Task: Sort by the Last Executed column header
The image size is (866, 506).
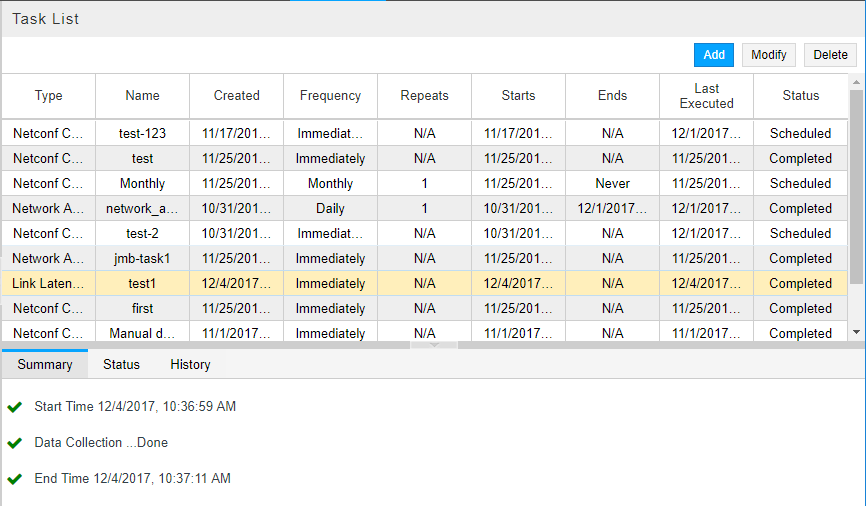Action: 706,96
